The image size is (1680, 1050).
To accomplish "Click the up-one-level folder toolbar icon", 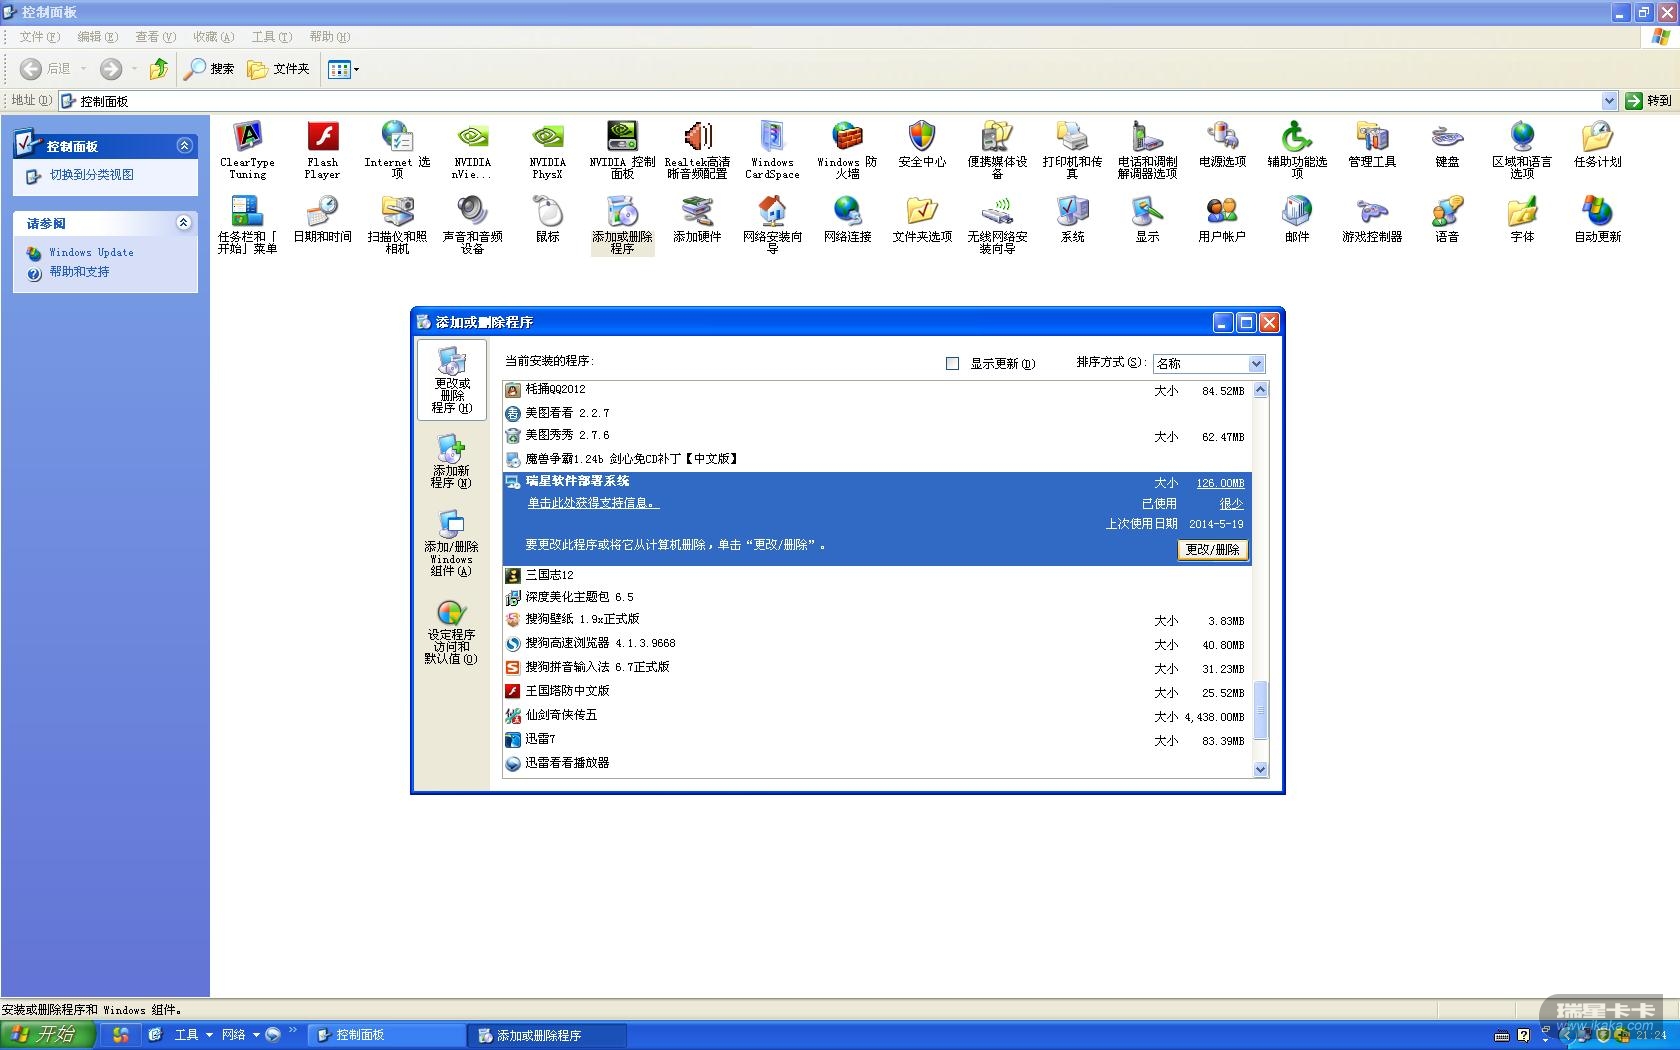I will [158, 69].
